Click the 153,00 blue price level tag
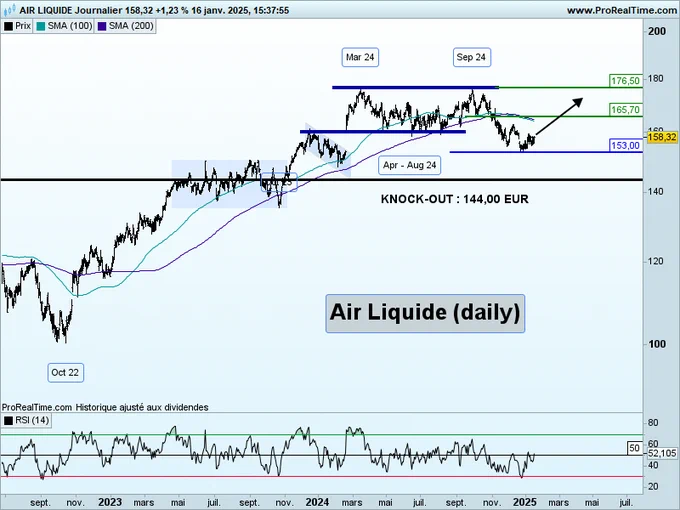The image size is (680, 510). point(625,145)
